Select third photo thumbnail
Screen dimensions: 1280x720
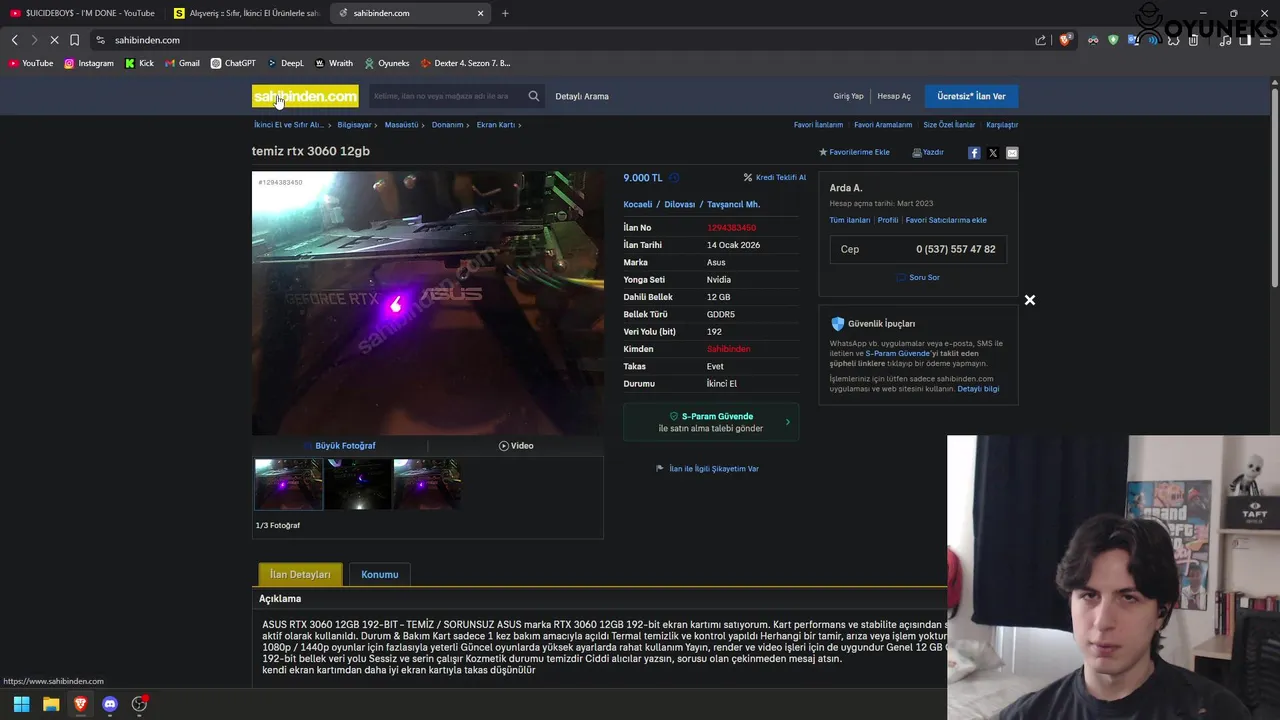pyautogui.click(x=427, y=484)
